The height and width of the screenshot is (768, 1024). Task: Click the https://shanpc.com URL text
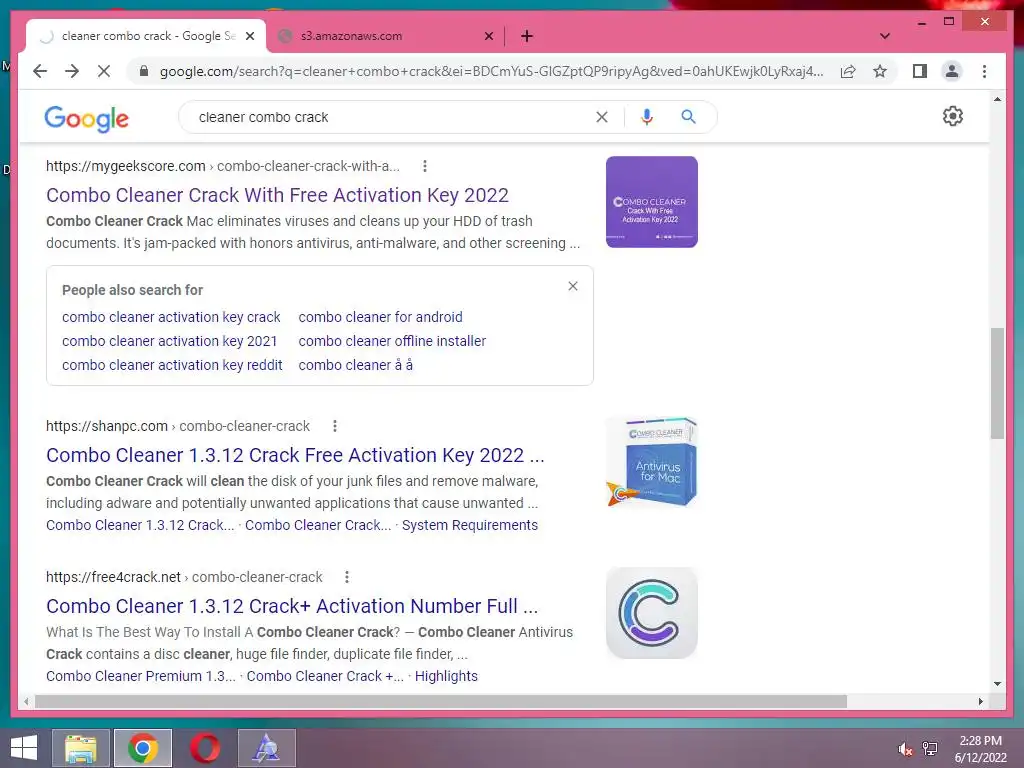coord(106,426)
